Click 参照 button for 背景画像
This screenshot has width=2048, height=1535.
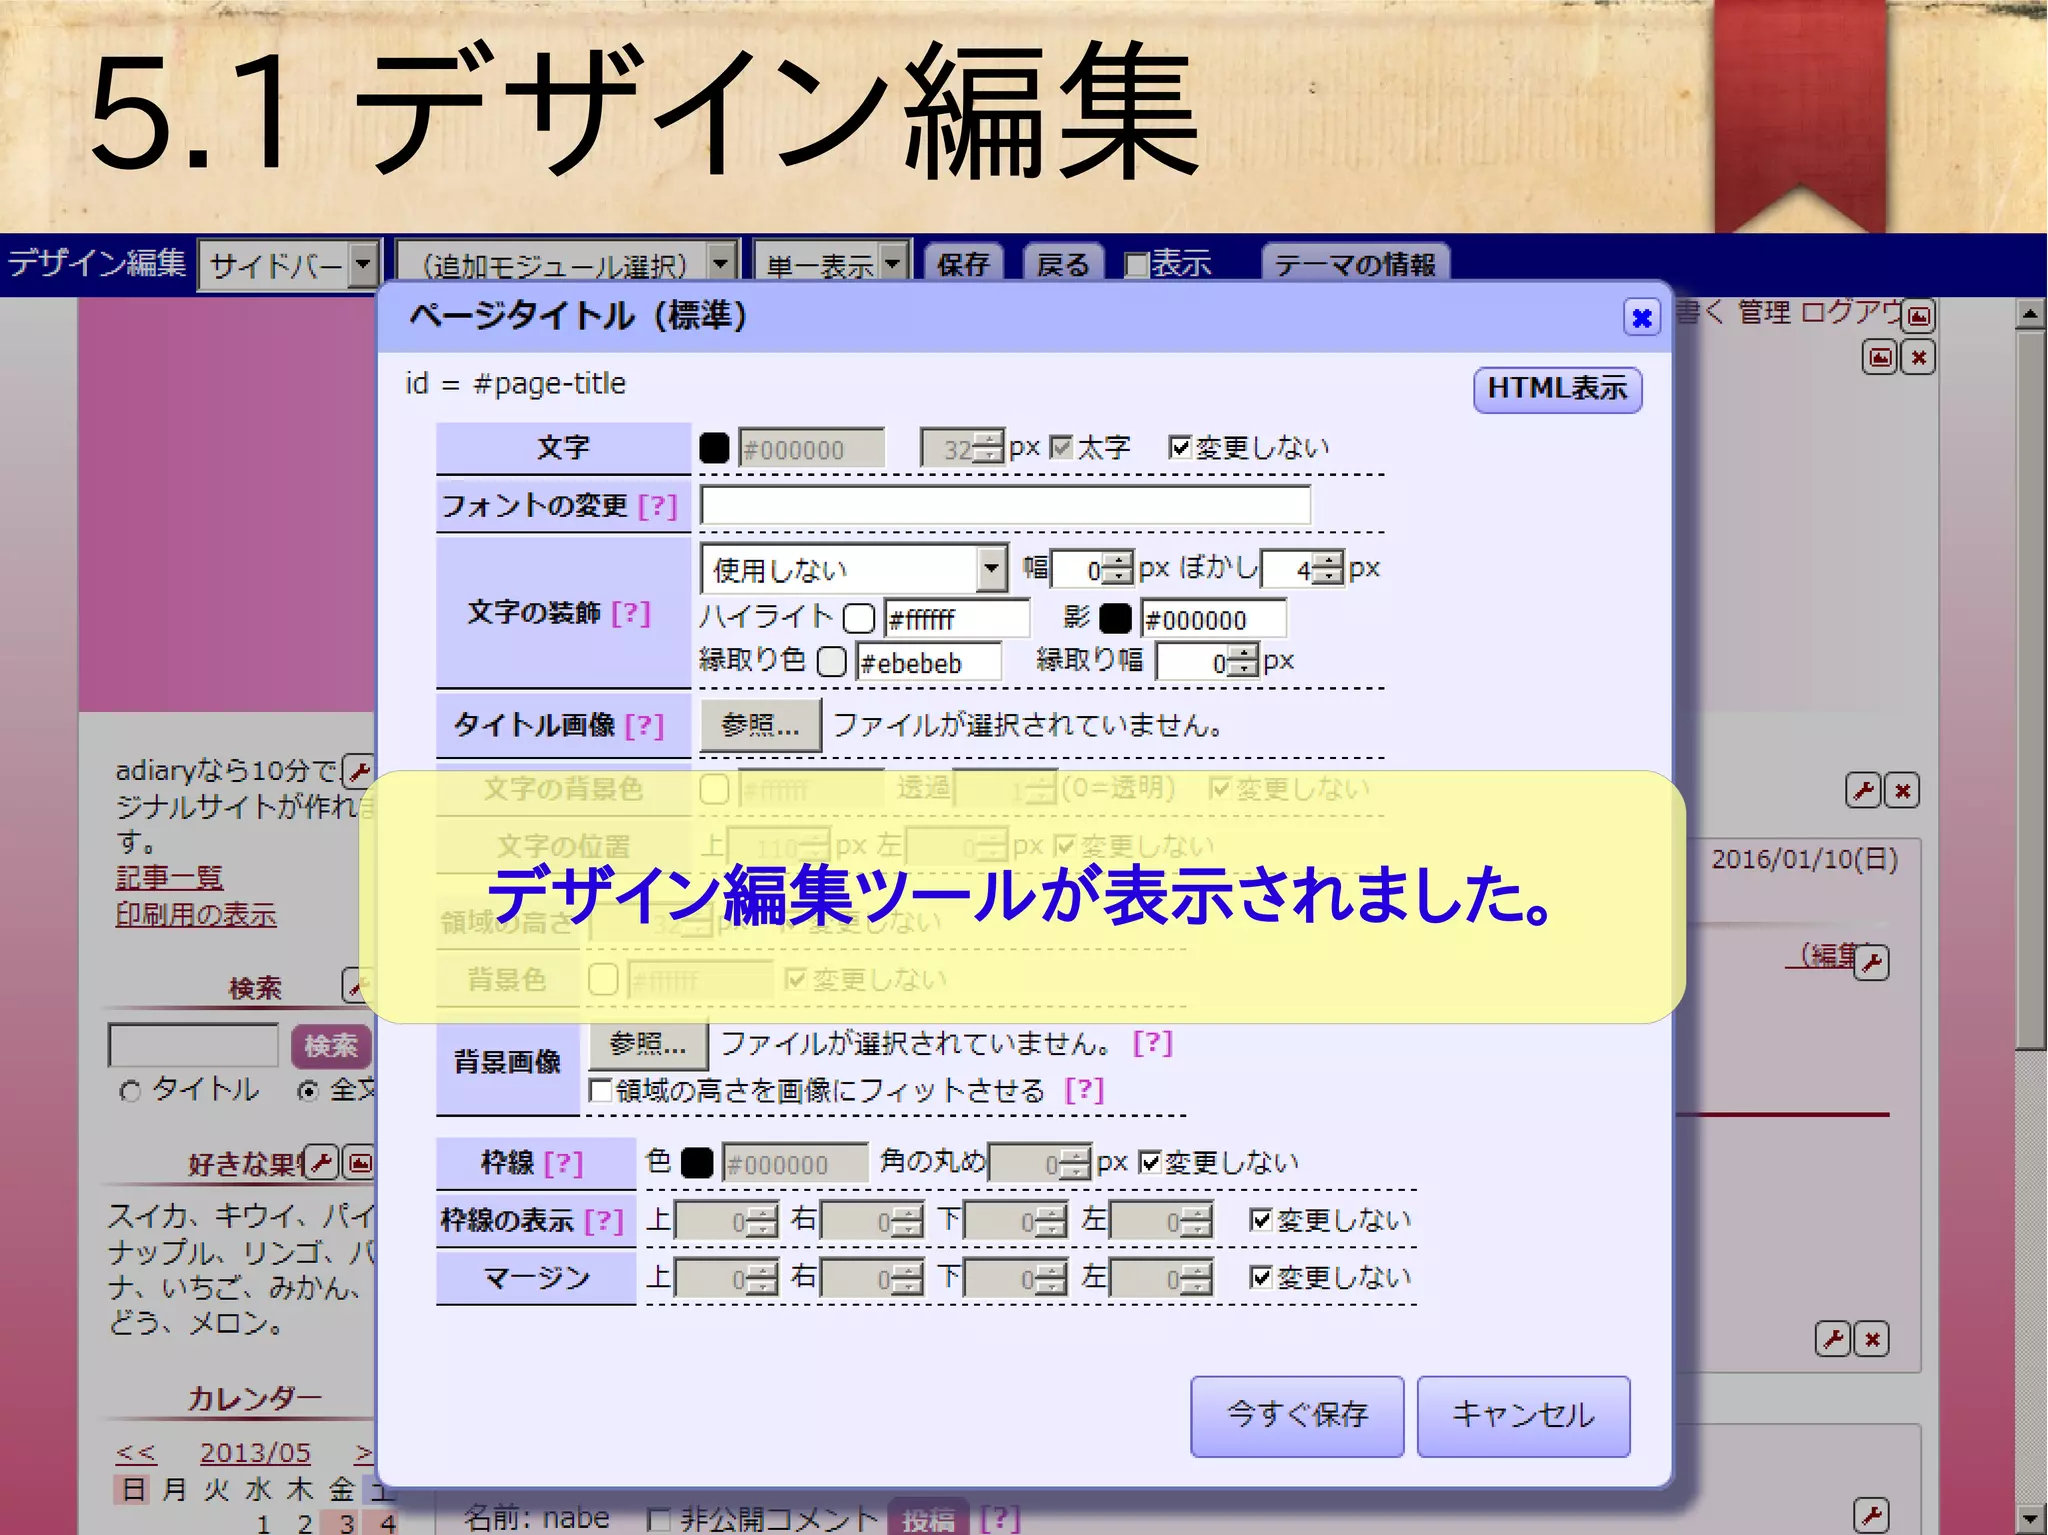pos(648,1045)
